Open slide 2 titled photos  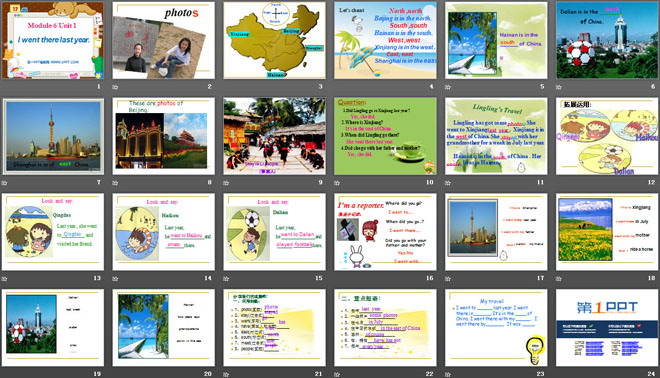164,40
